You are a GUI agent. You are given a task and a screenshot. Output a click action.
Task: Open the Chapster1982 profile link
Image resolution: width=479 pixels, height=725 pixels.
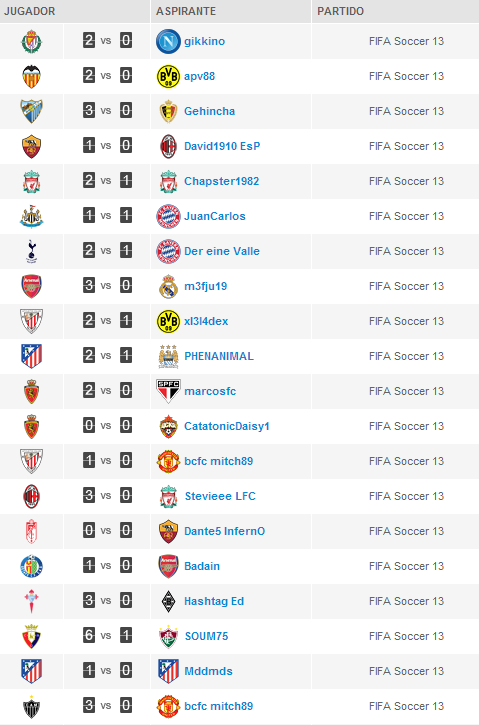coord(221,181)
